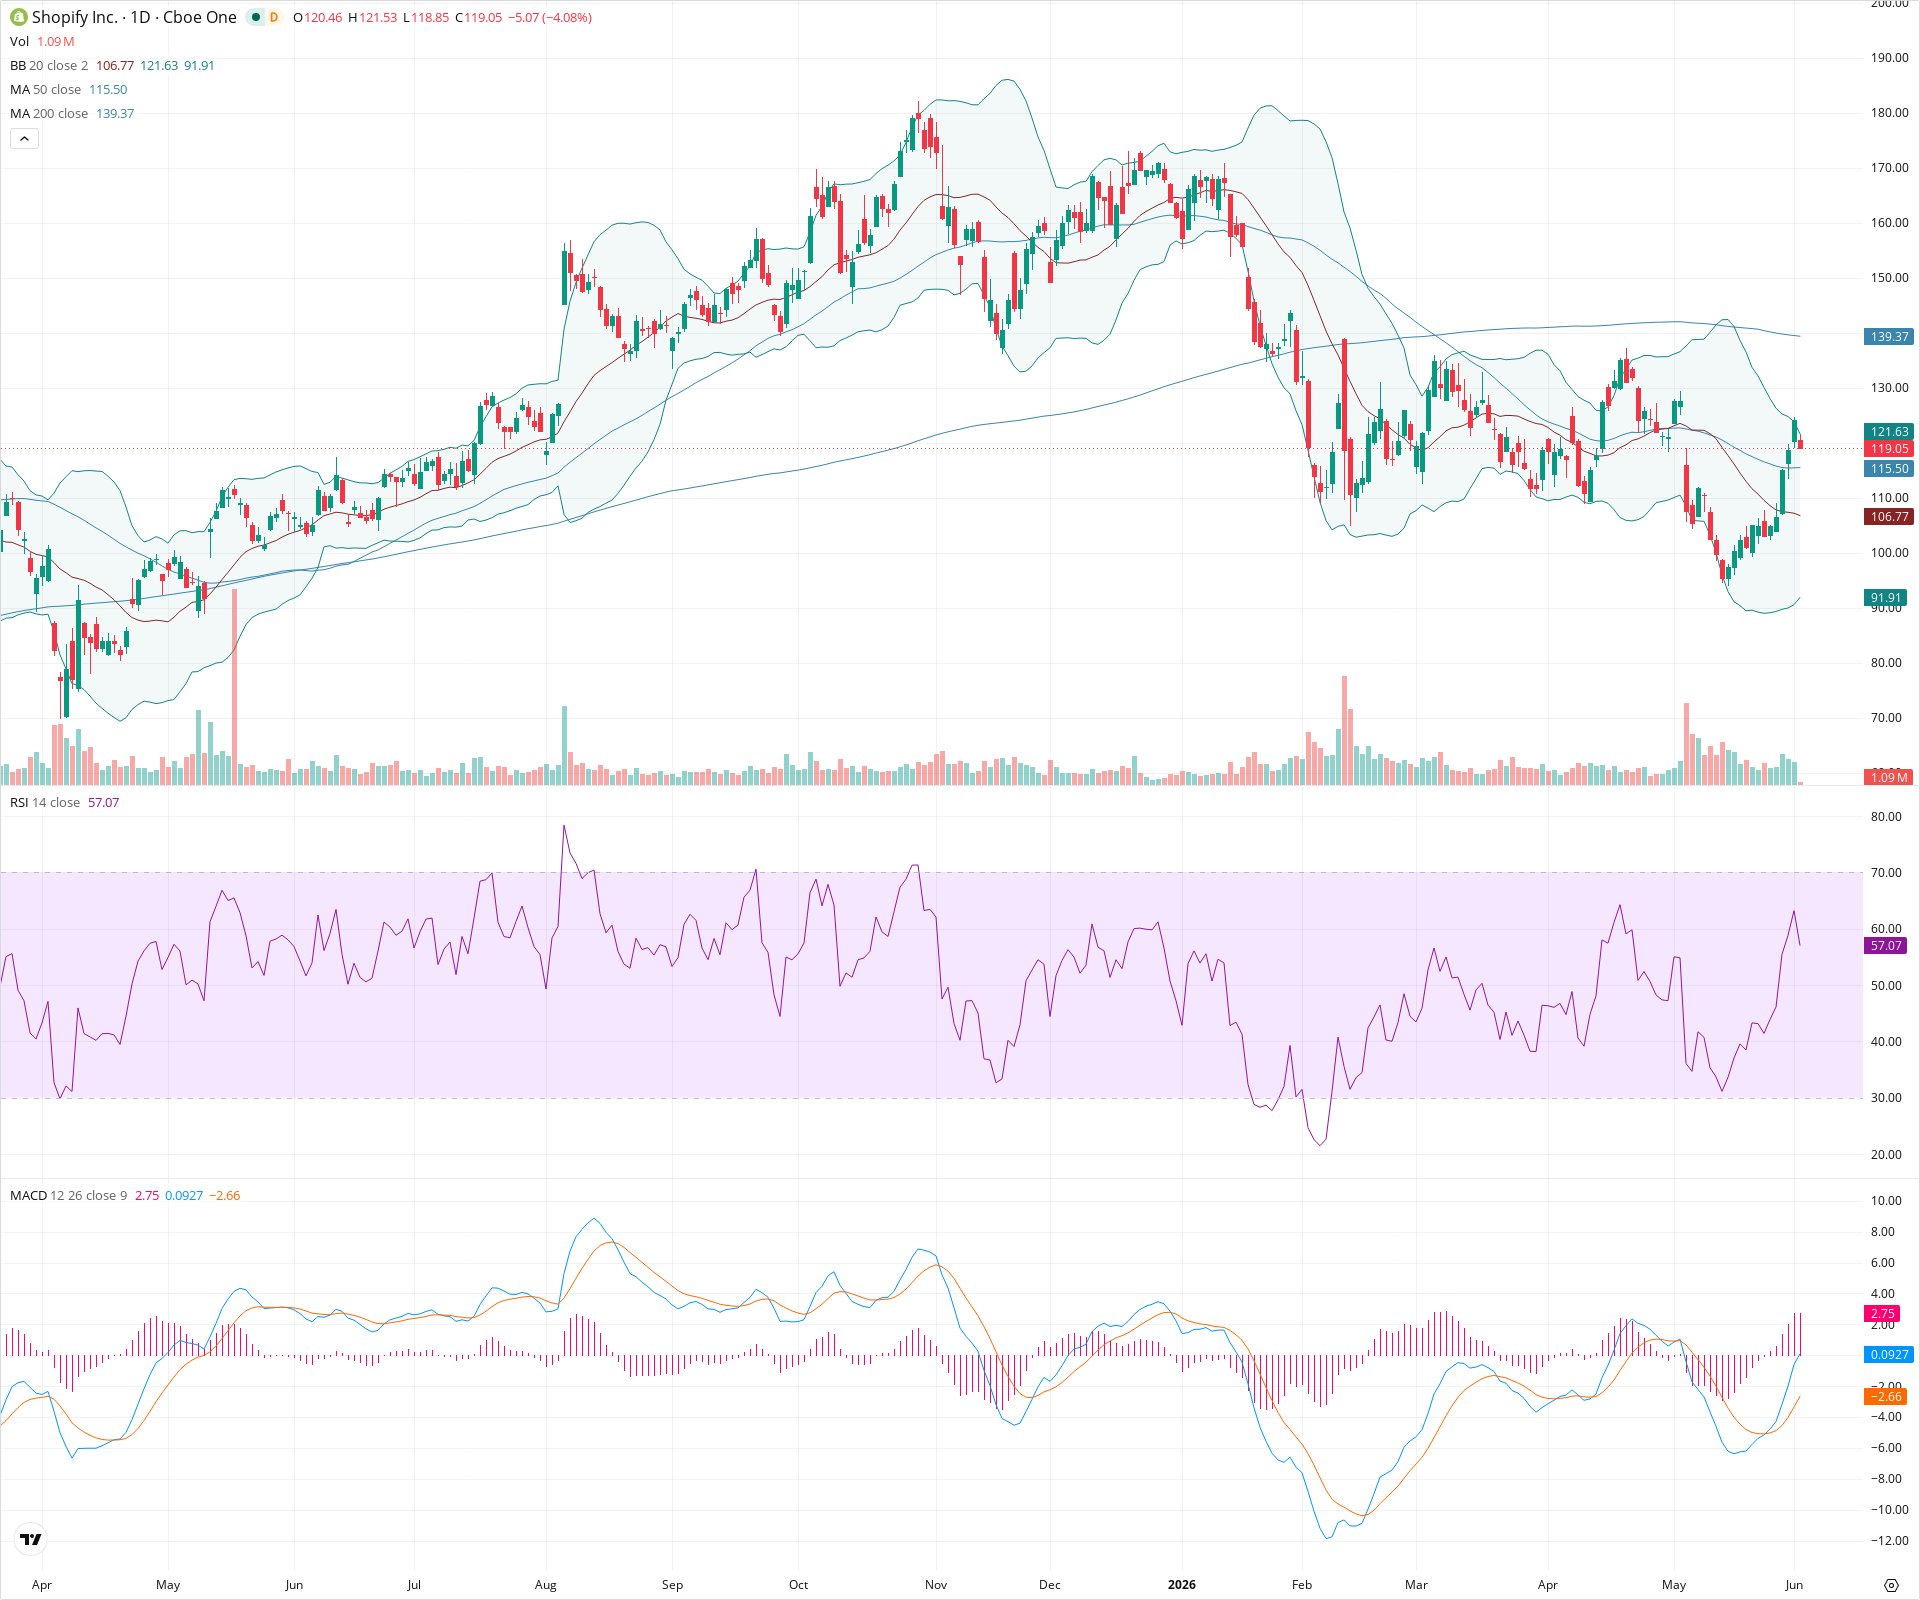This screenshot has height=1600, width=1920.
Task: Select the MACD 12 26 close 9 legend
Action: (69, 1195)
